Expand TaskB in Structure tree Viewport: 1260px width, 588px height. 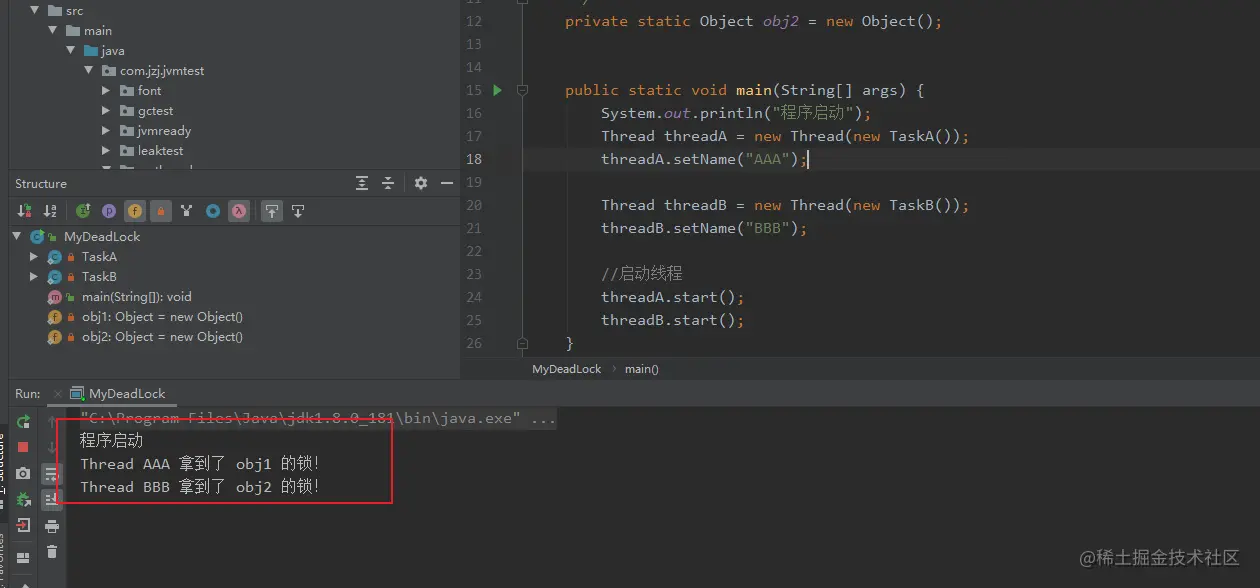(x=35, y=276)
